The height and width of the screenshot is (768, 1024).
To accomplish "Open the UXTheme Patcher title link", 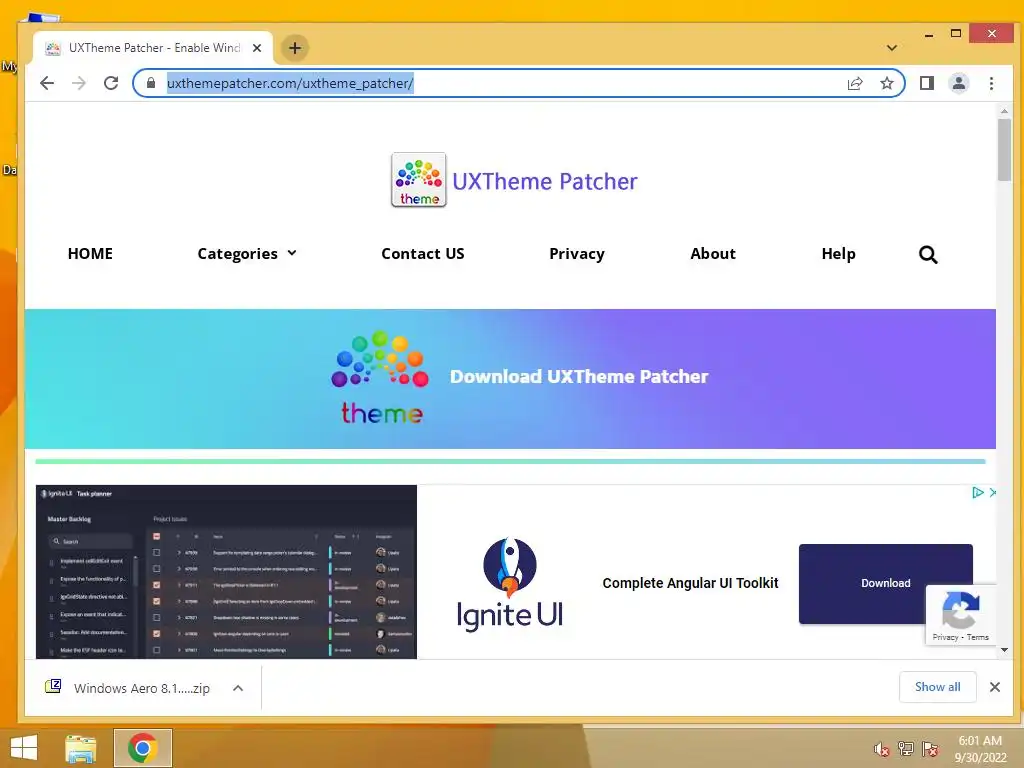I will [545, 181].
